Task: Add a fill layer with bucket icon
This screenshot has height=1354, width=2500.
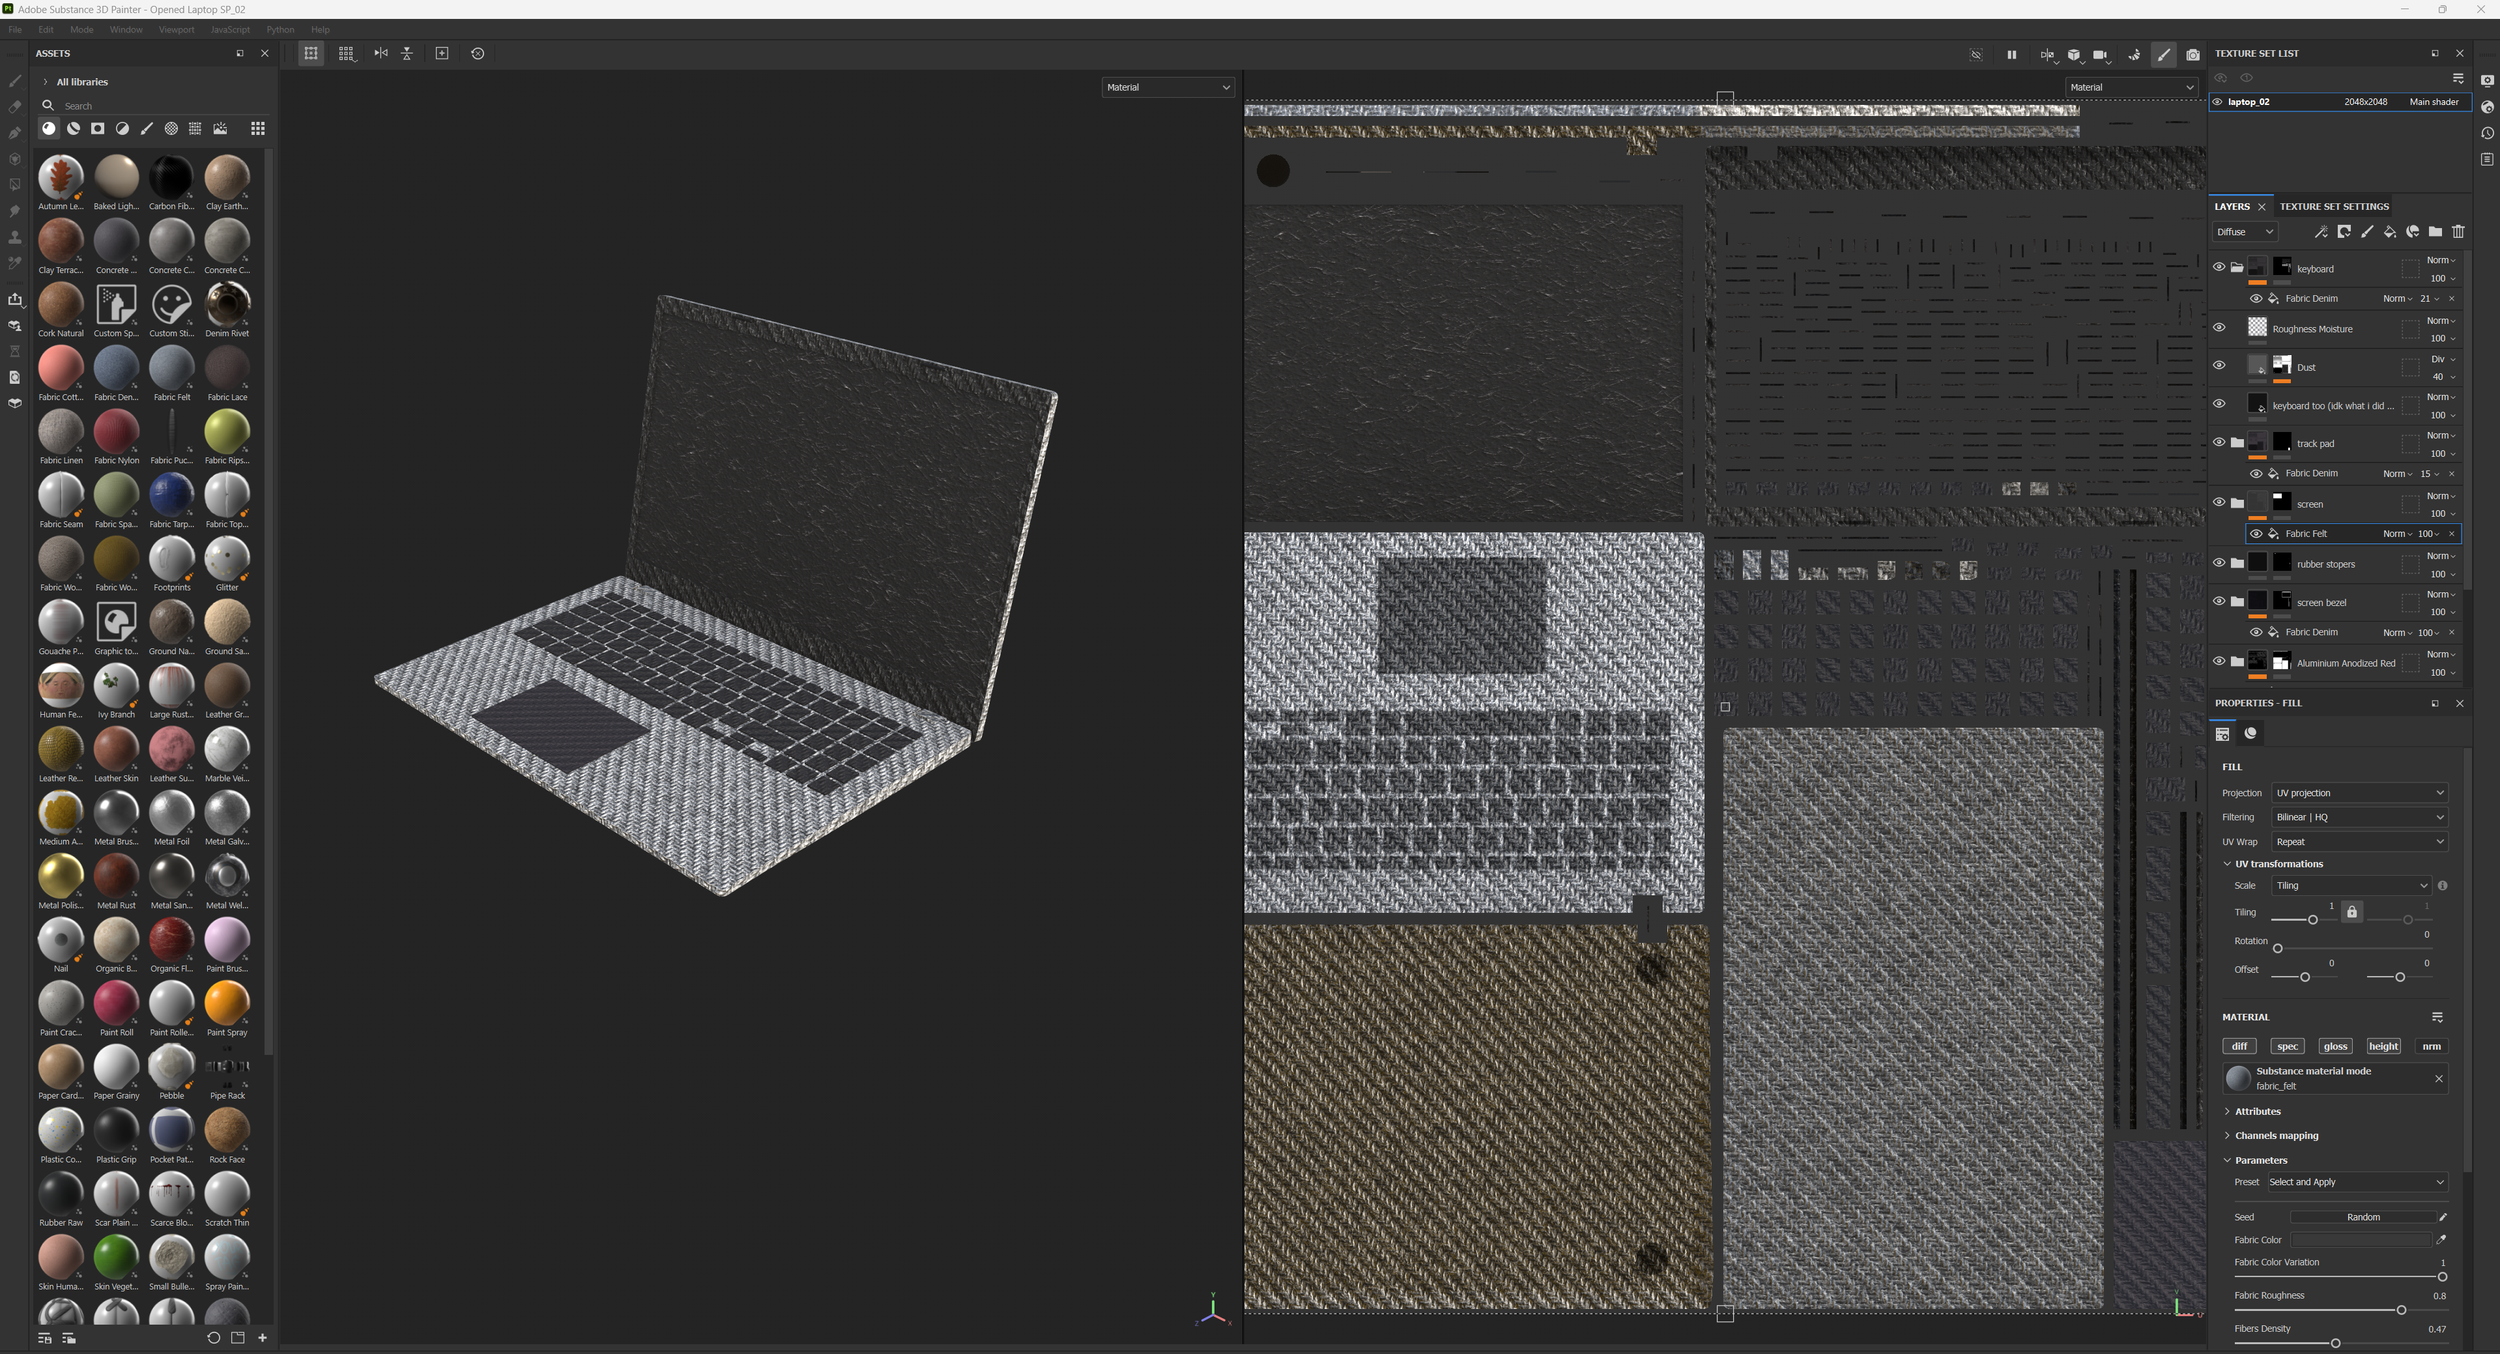Action: click(x=2389, y=232)
